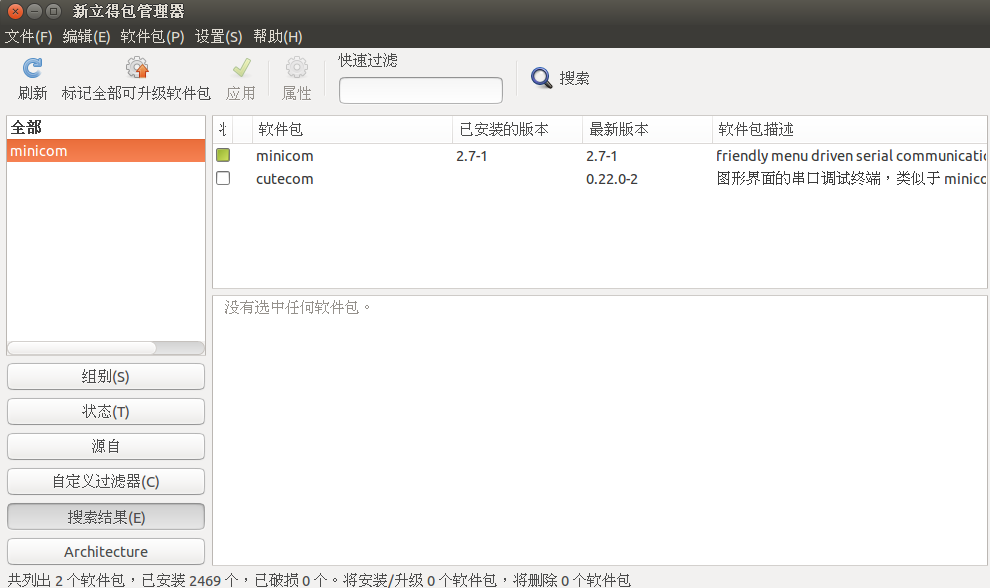The height and width of the screenshot is (588, 990).
Task: Click the 没有选中任何软件包 message
Action: pos(297,308)
